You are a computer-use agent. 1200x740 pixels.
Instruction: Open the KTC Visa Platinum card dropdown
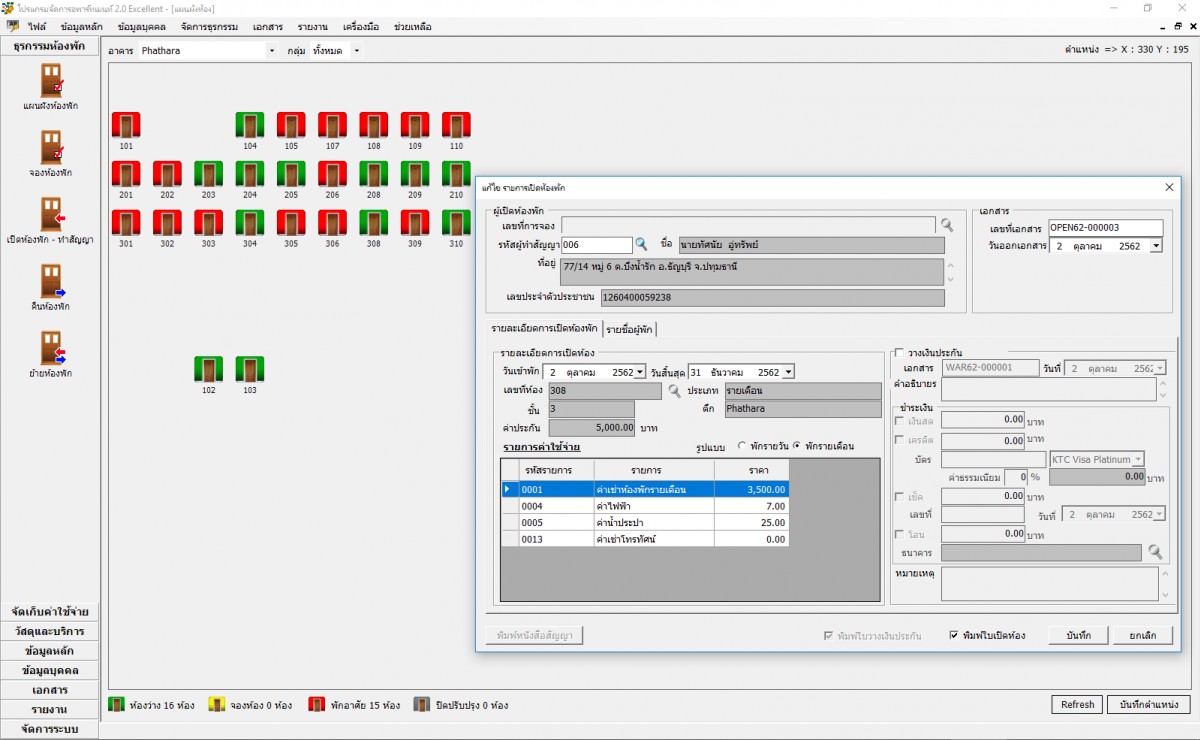(1138, 459)
